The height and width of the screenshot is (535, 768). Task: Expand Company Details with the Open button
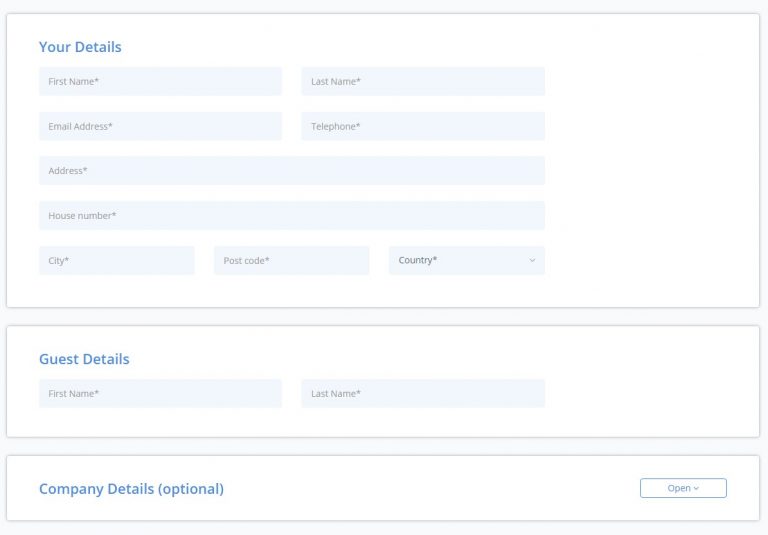pyautogui.click(x=683, y=488)
